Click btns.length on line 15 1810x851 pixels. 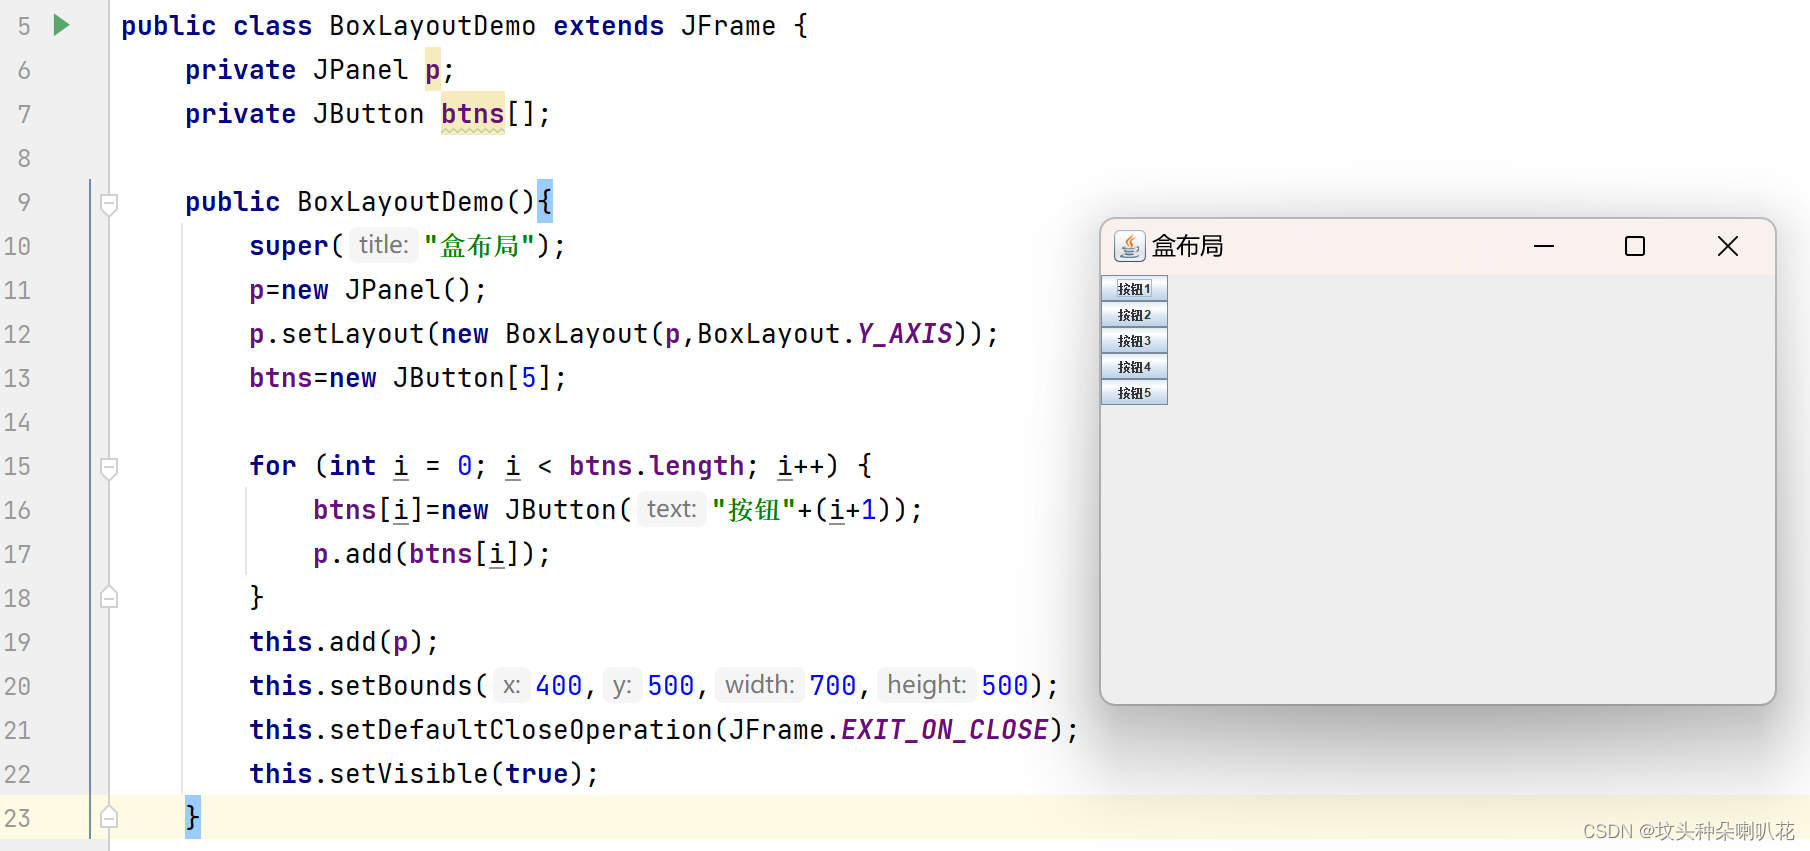(657, 466)
